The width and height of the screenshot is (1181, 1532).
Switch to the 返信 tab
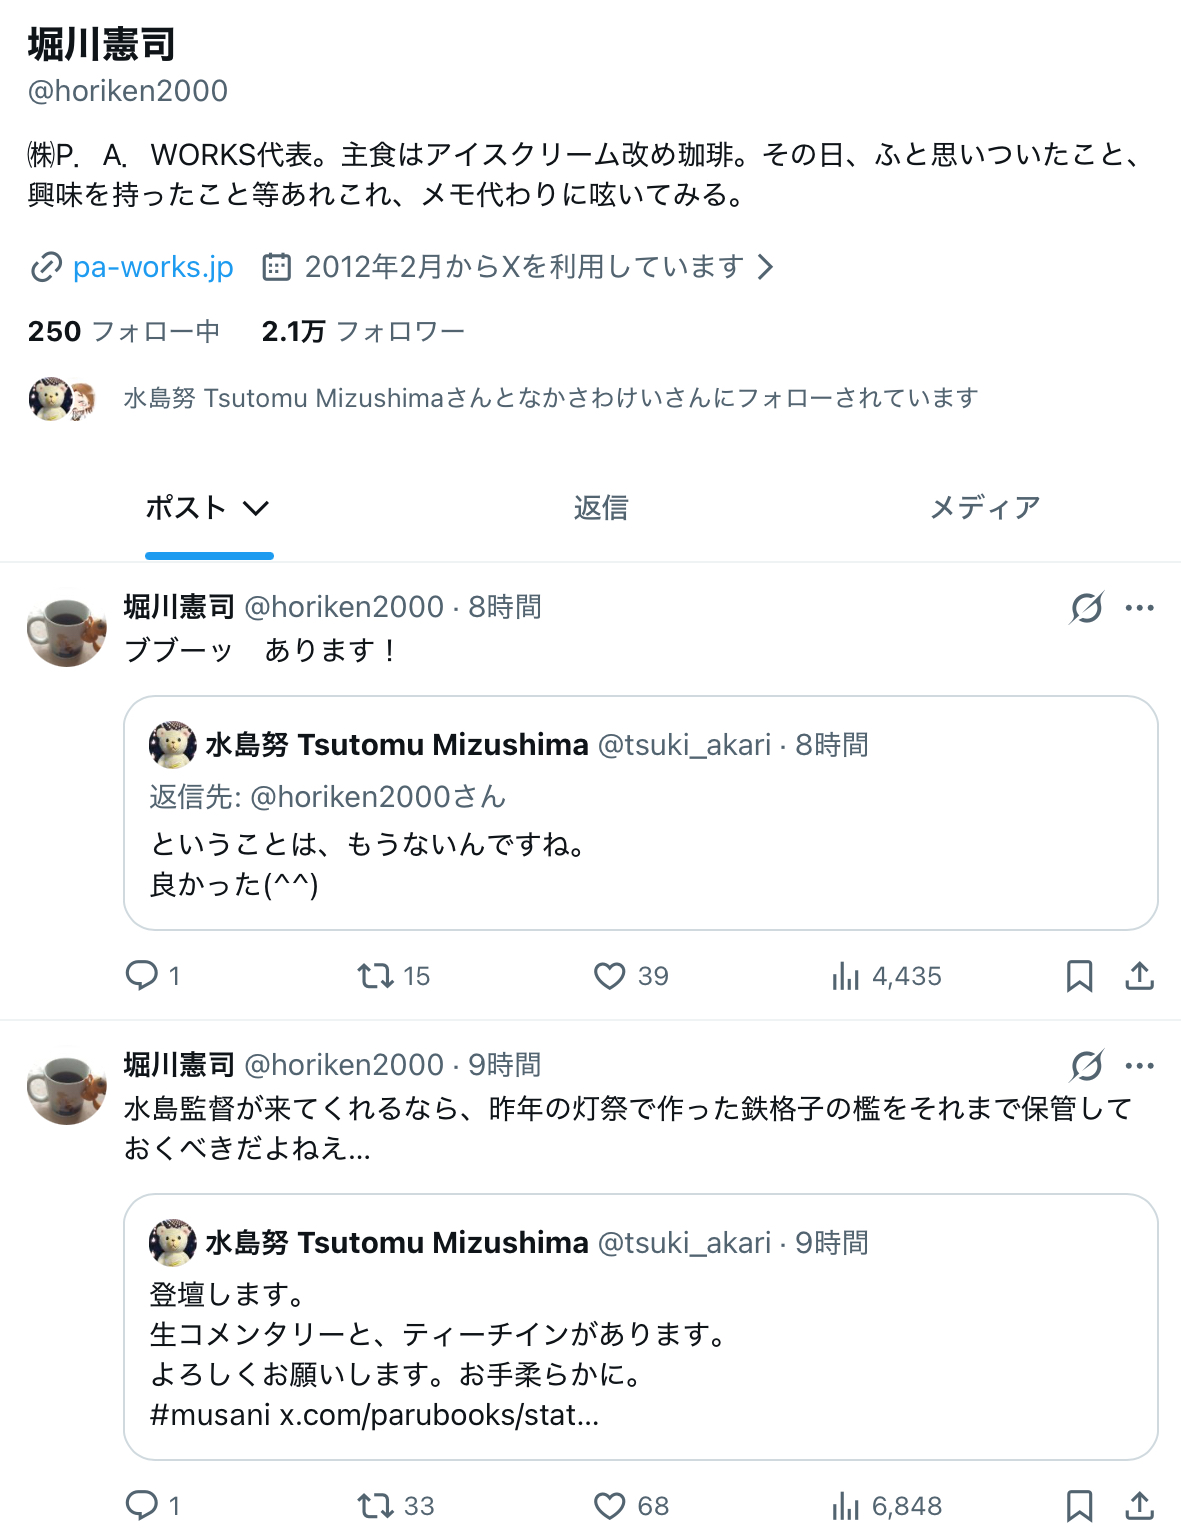click(x=600, y=508)
